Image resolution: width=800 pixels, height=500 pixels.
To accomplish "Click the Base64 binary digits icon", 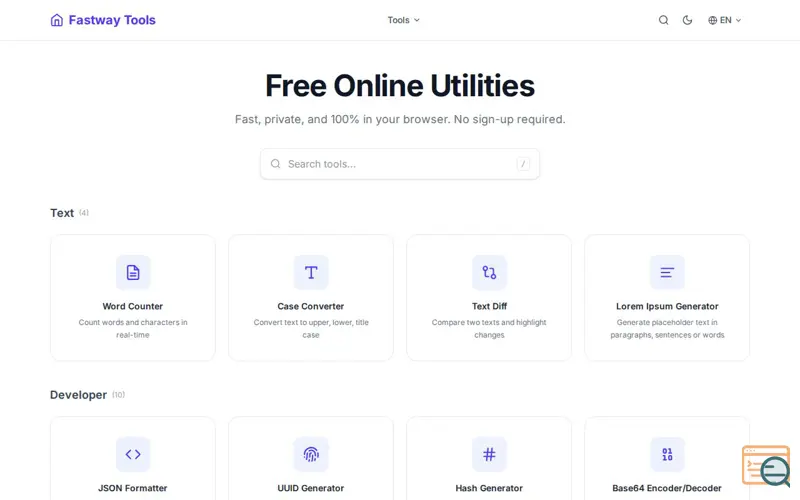I will (667, 454).
